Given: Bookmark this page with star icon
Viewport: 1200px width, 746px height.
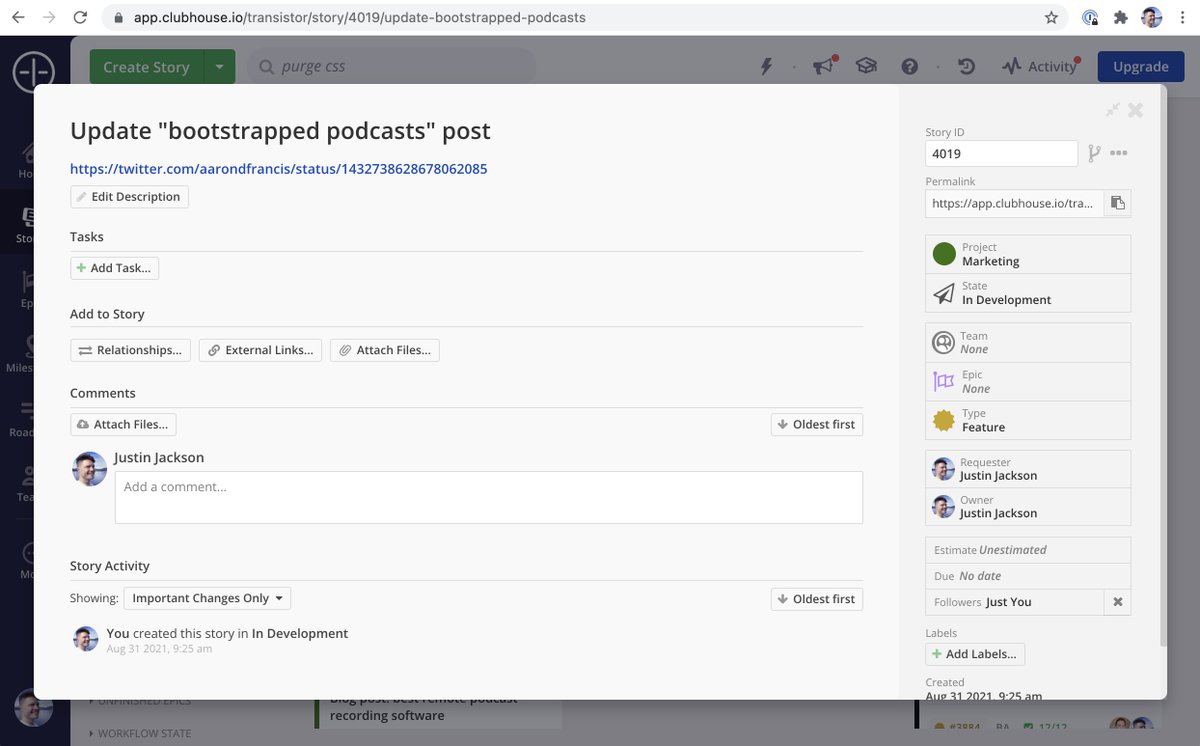Looking at the screenshot, I should coord(1051,17).
